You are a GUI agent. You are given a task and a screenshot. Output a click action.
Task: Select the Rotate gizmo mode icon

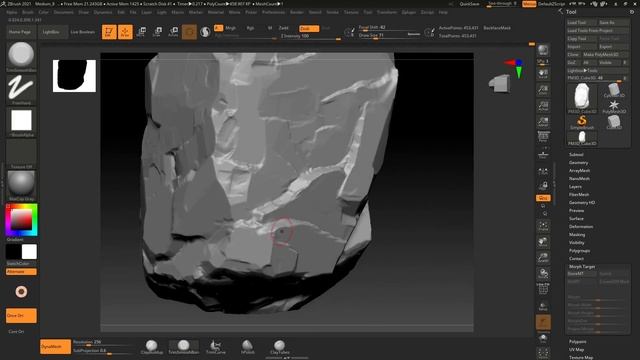[173, 32]
